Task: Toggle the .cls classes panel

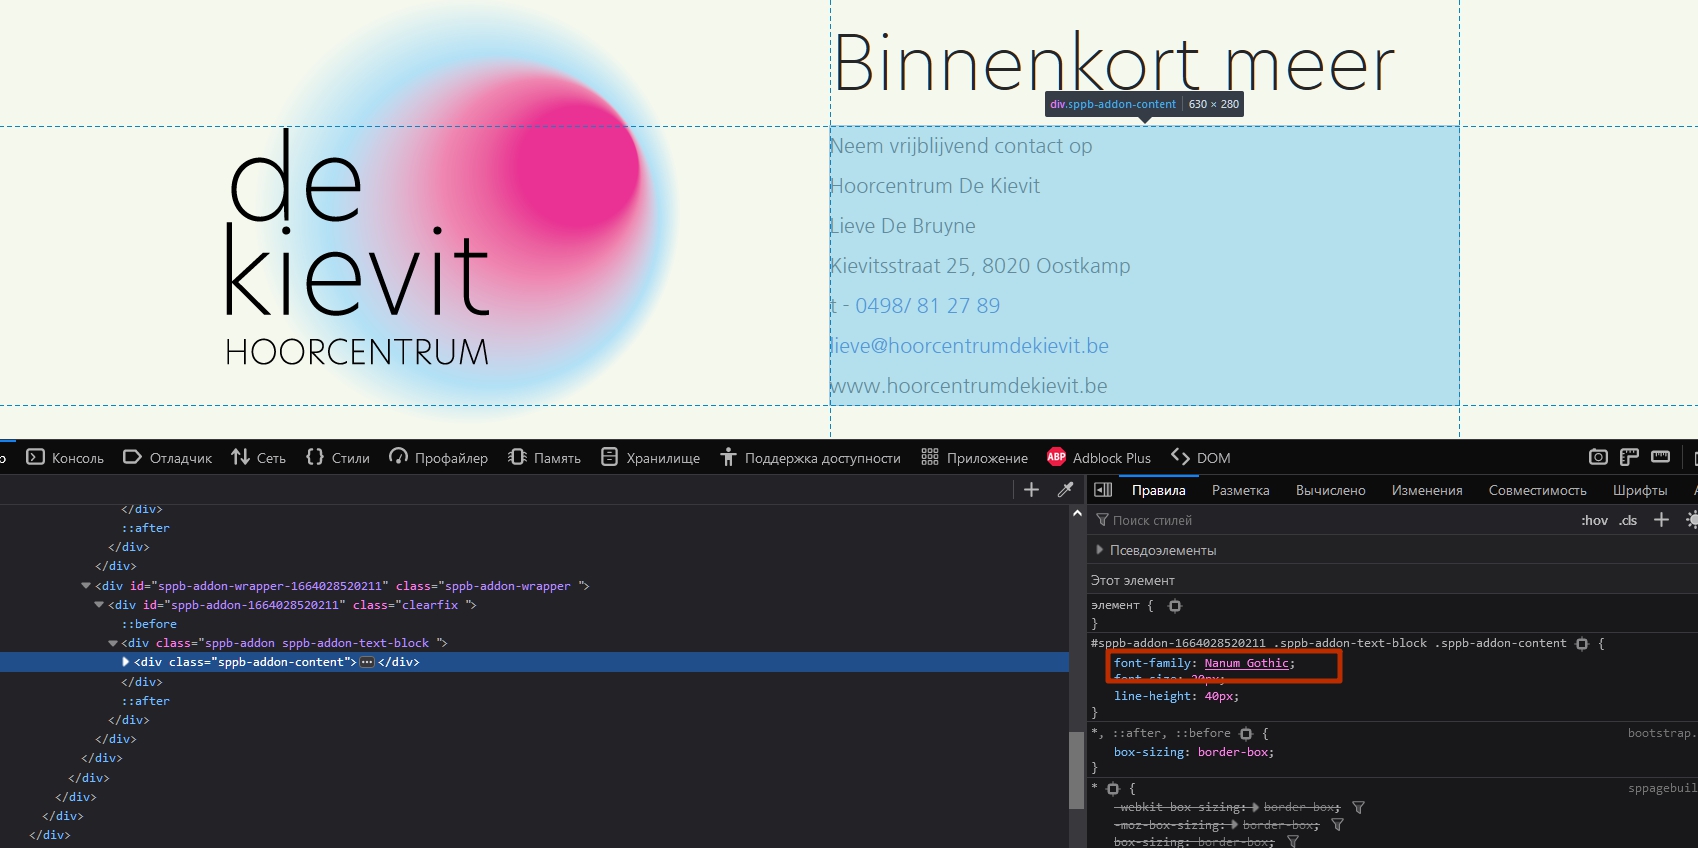Action: (1628, 520)
